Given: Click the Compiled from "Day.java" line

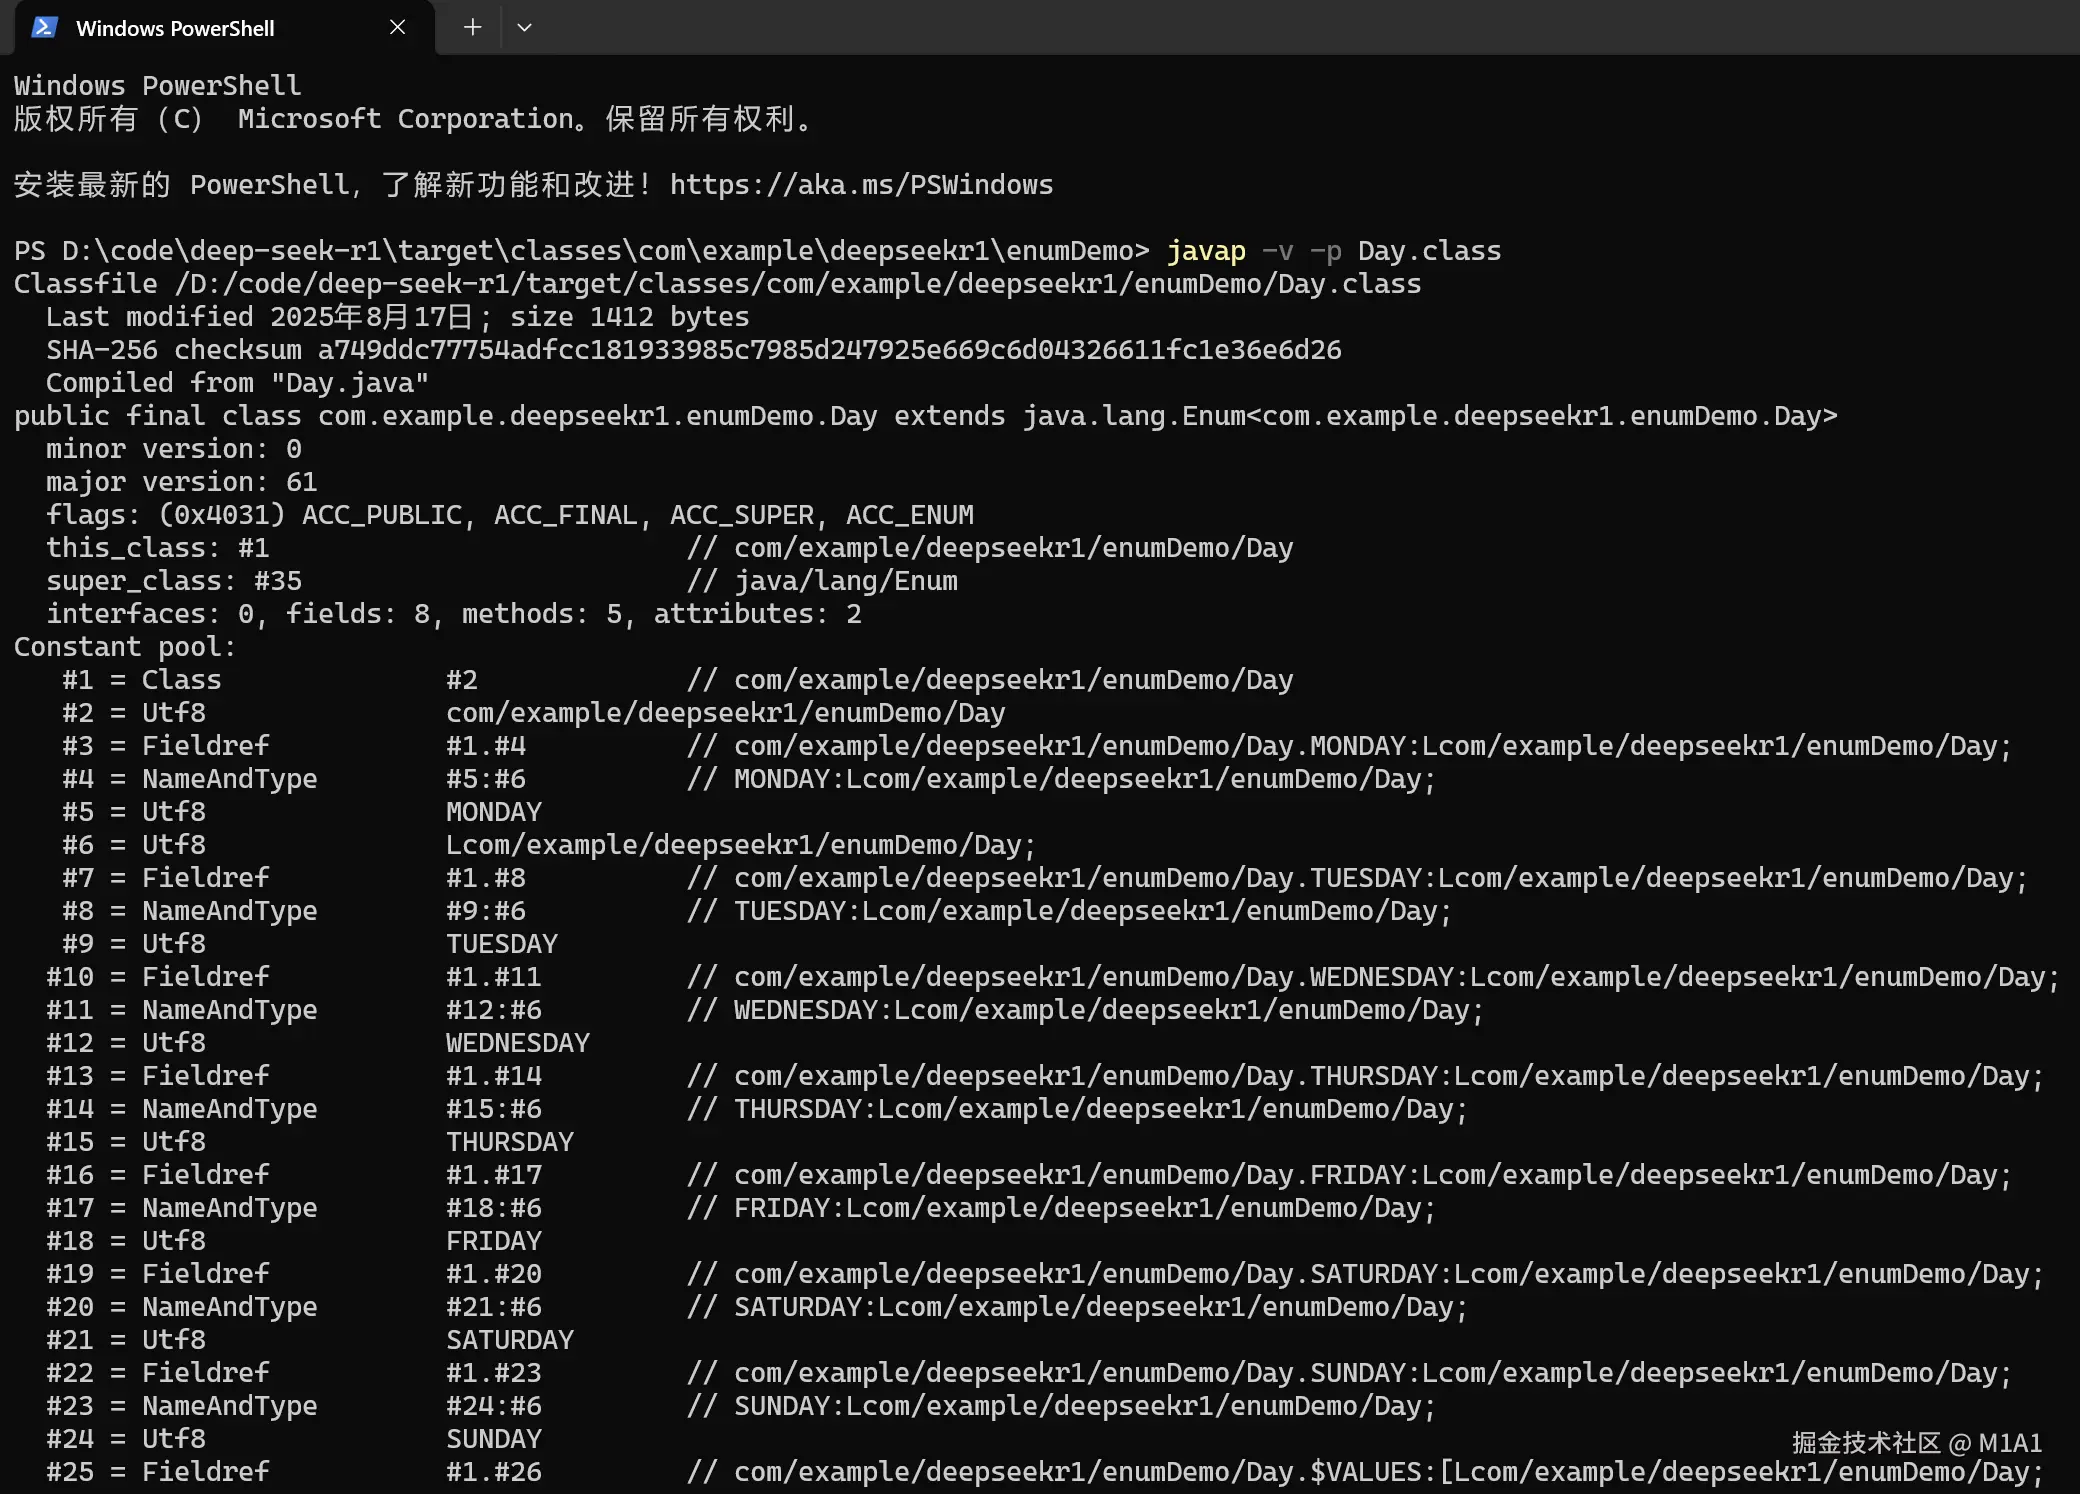Looking at the screenshot, I should (x=237, y=383).
